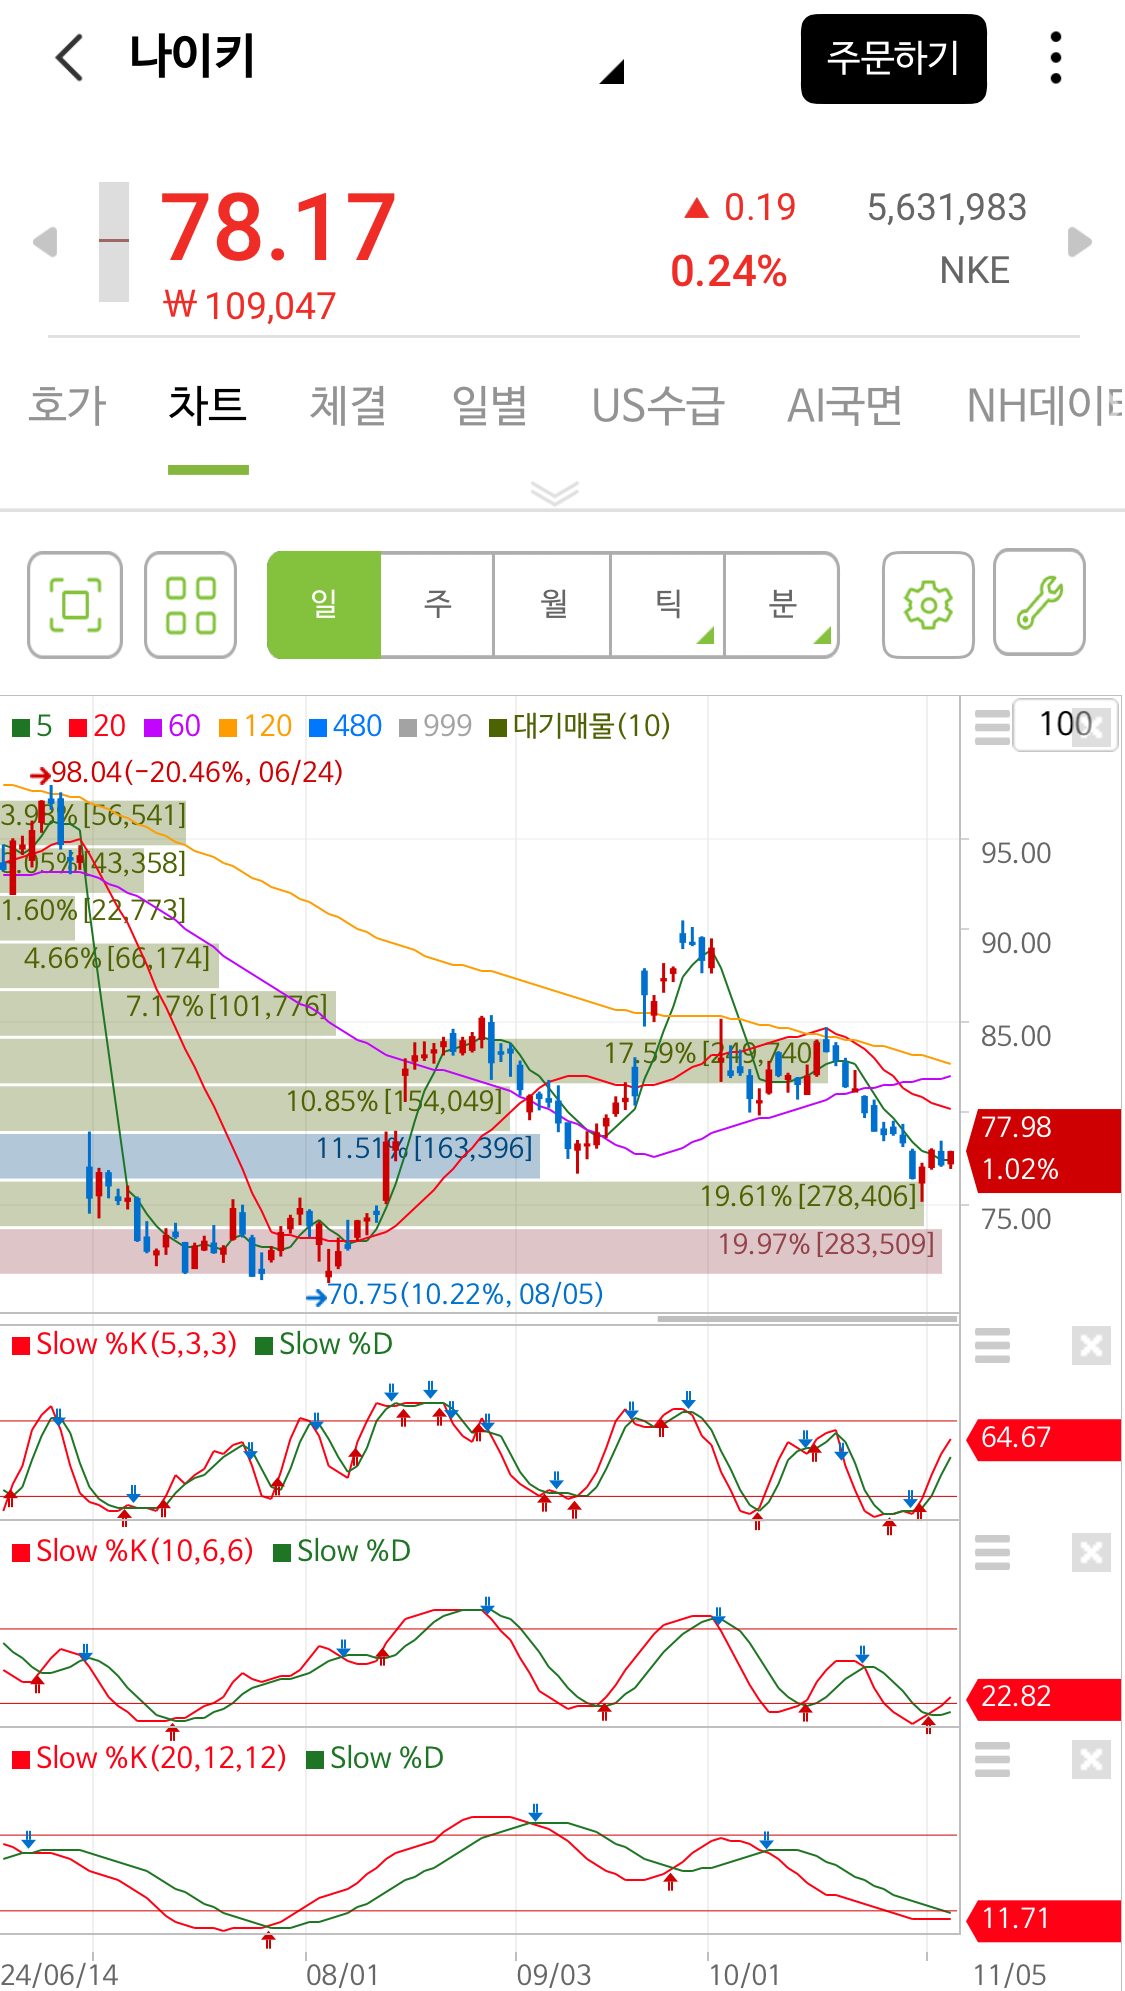Switch to the US수급 tab
This screenshot has width=1125, height=1991.
click(x=657, y=406)
